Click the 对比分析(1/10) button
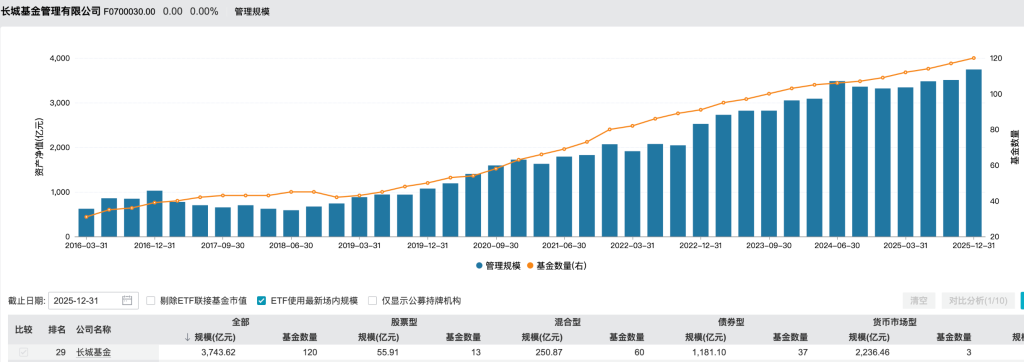Screen dimensions: 1024x362 [x=978, y=301]
